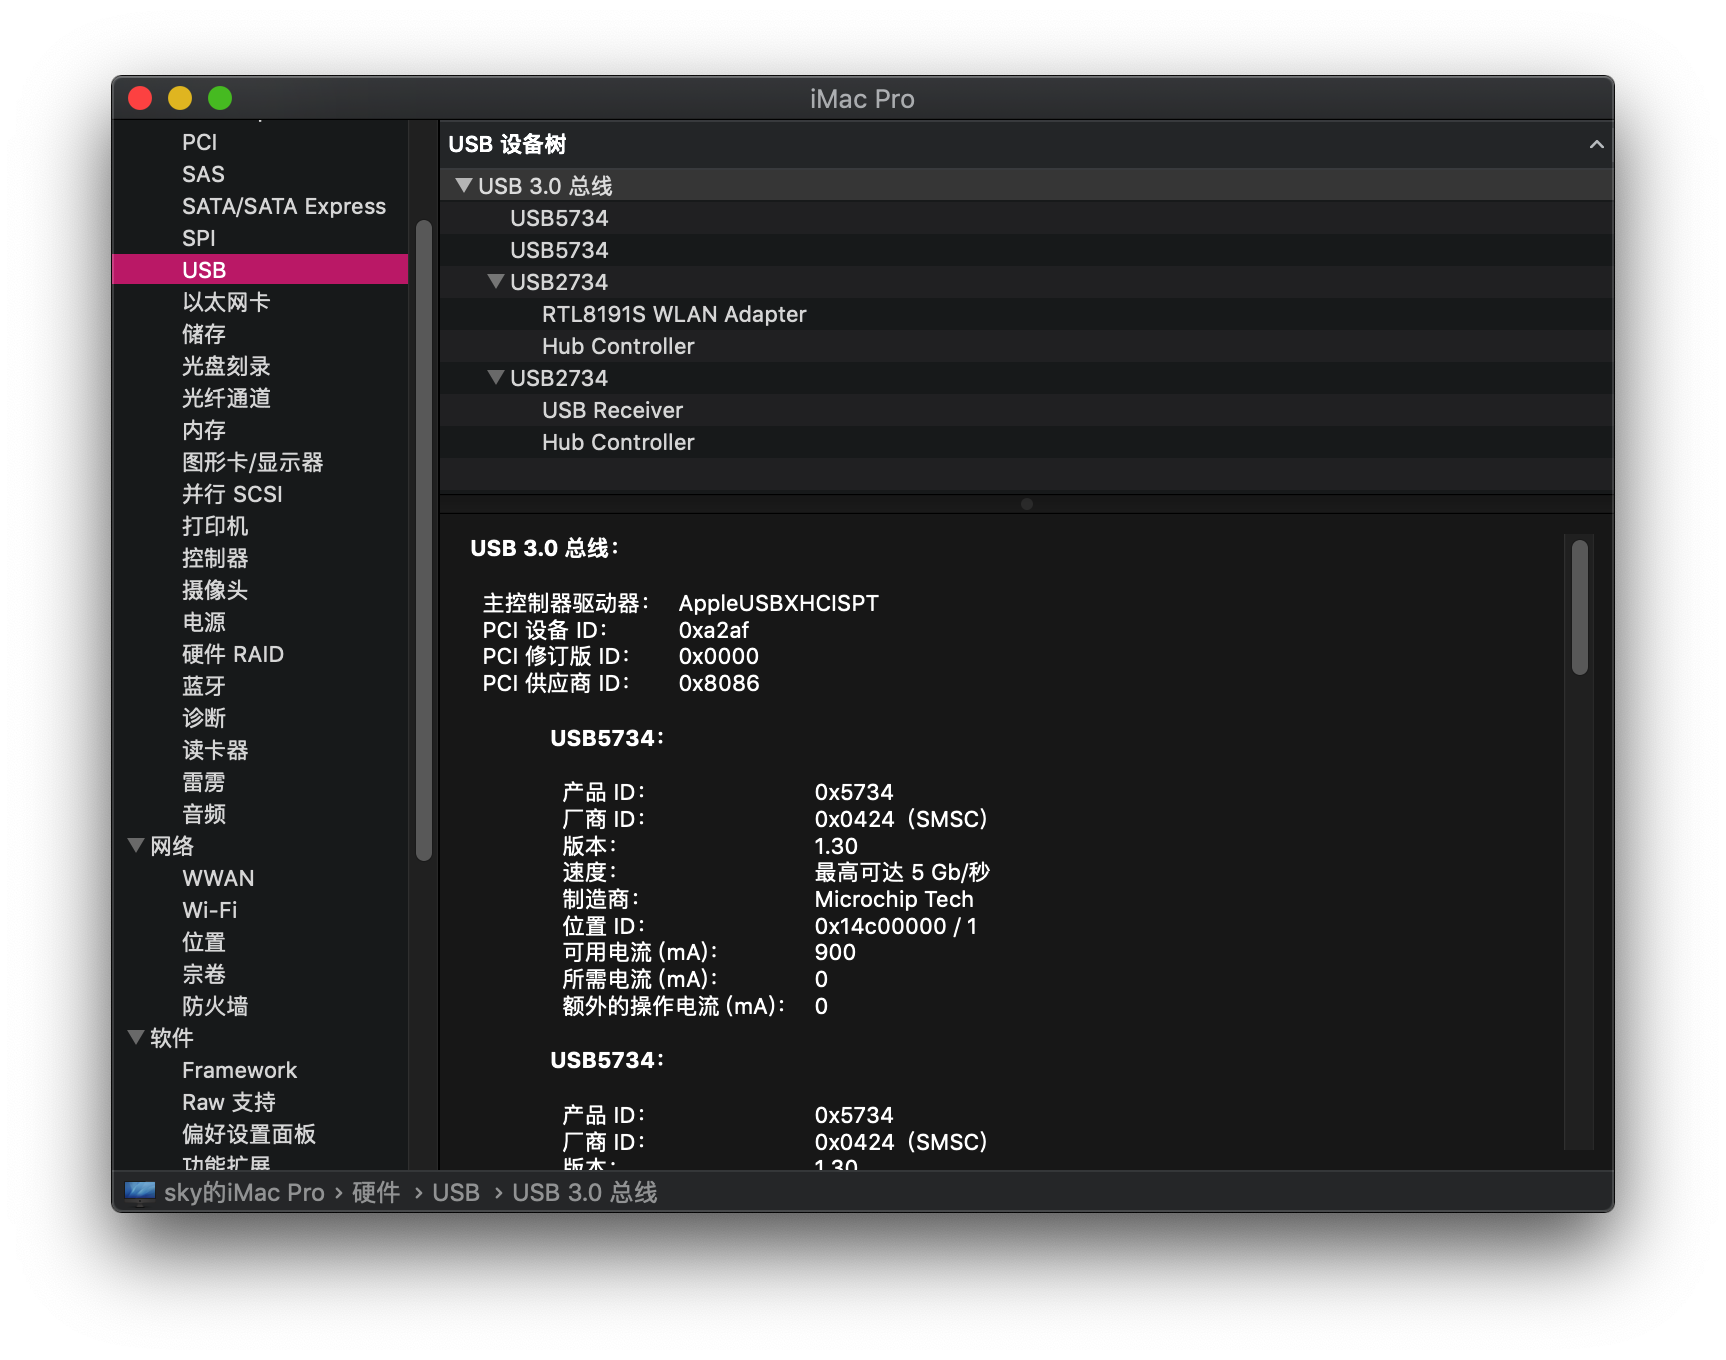1726x1360 pixels.
Task: Select 图形卡/显示器 in sidebar
Action: (252, 462)
